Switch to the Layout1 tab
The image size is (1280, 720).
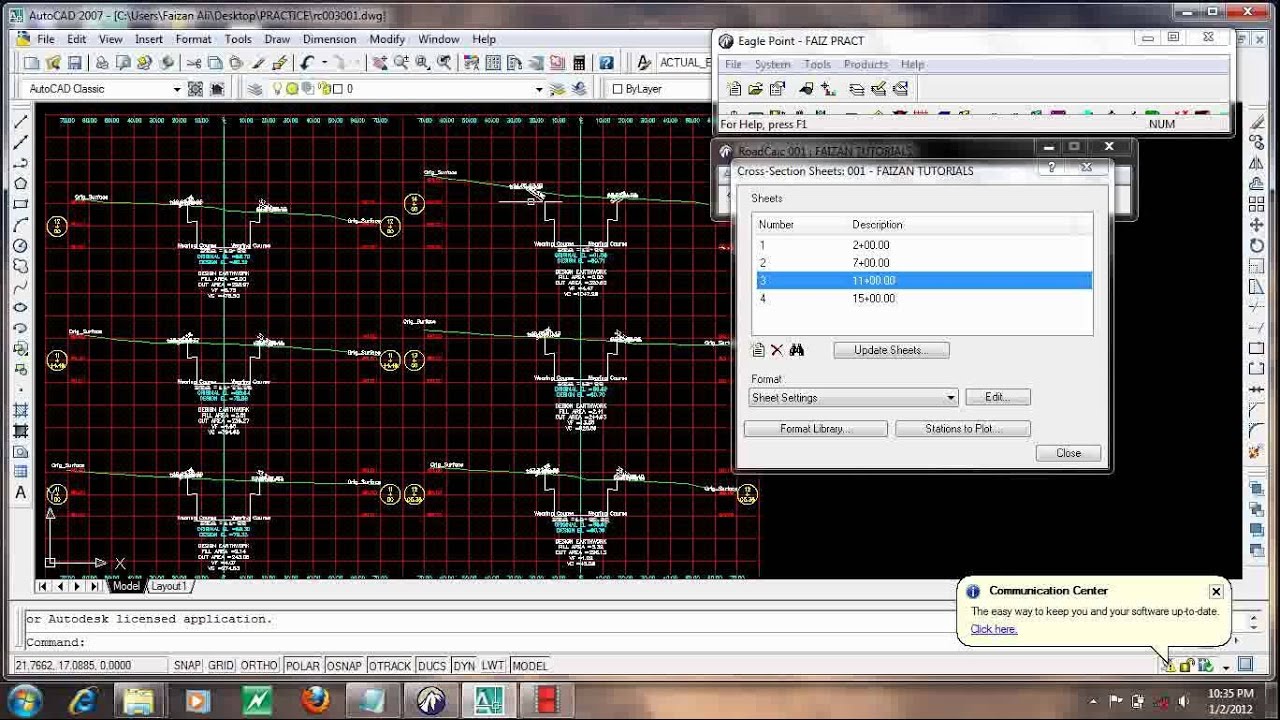[x=167, y=587]
